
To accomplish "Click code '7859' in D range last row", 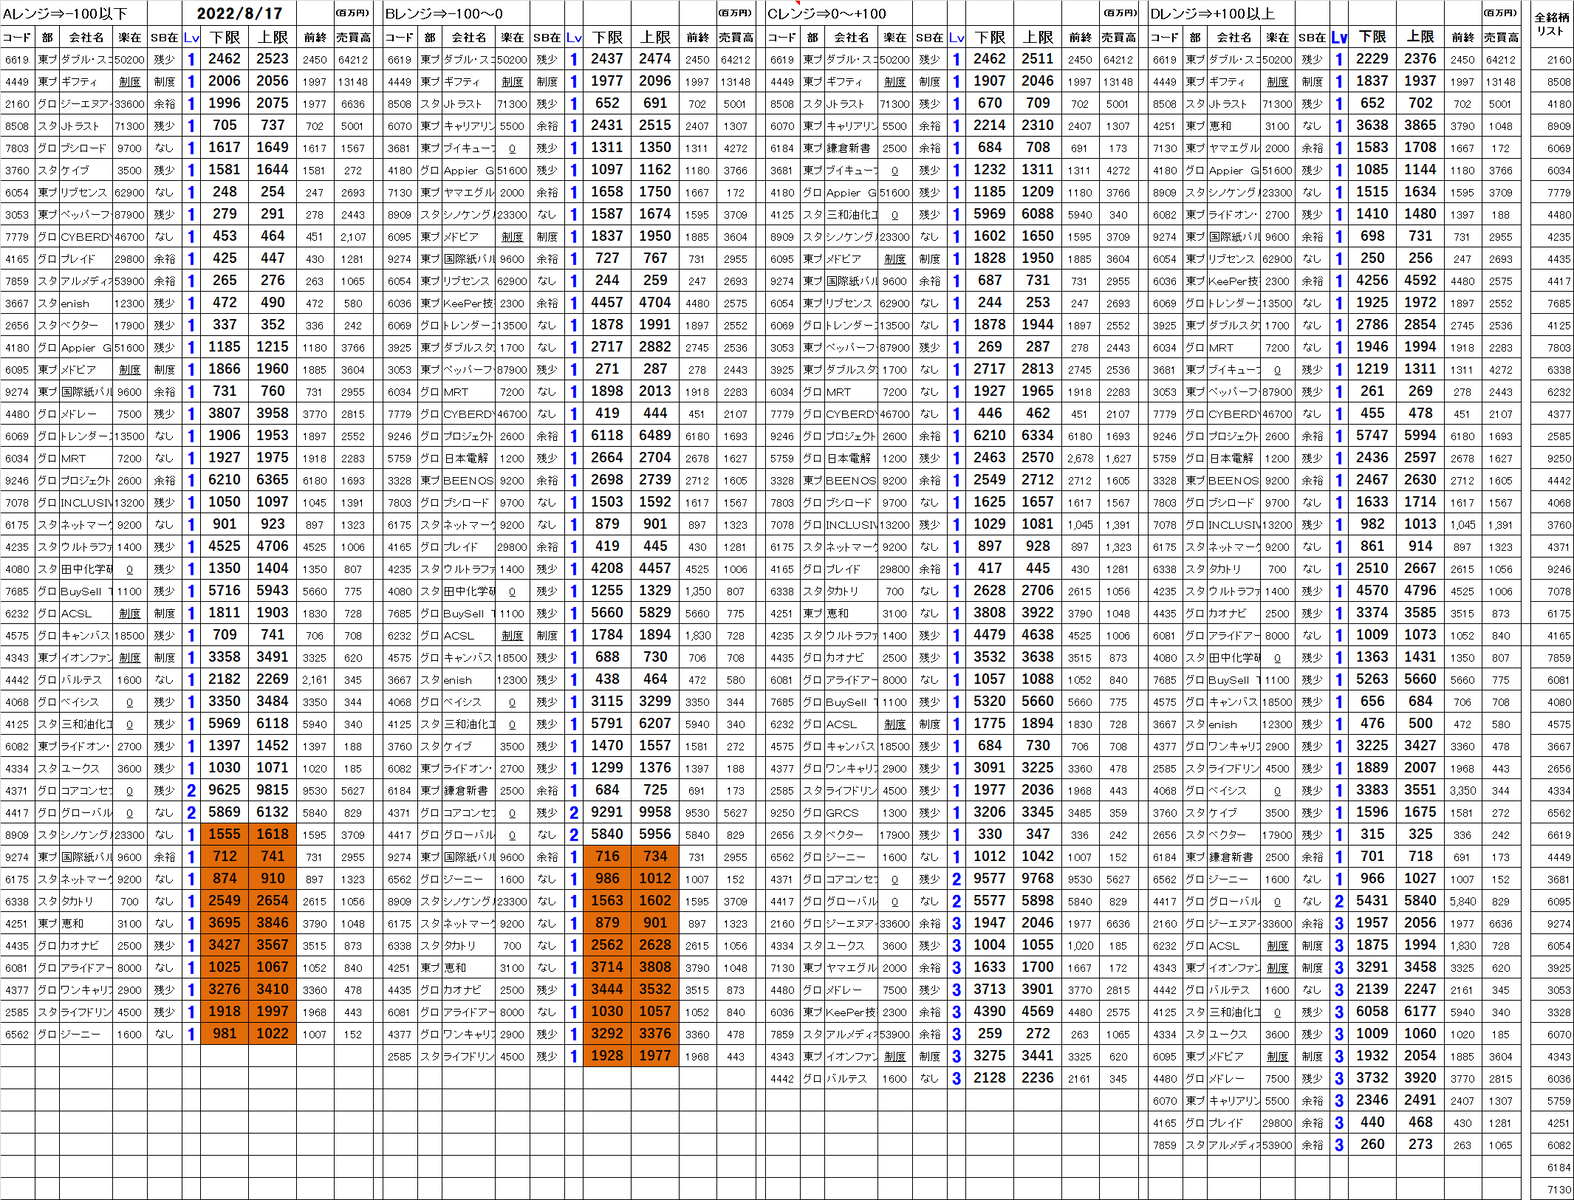I will click(1164, 1144).
